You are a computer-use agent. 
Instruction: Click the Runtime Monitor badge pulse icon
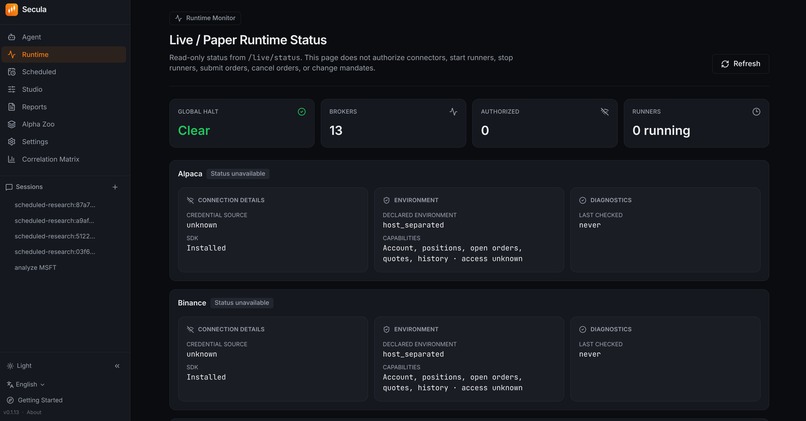[x=178, y=18]
